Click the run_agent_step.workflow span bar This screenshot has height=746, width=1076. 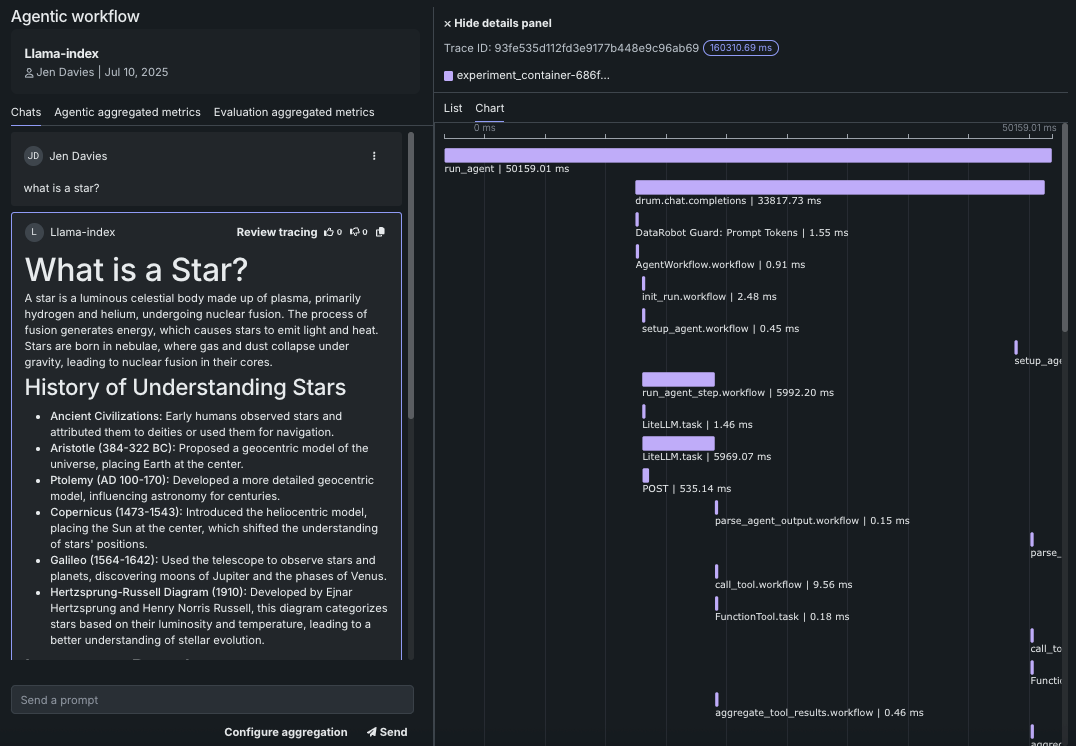(x=678, y=379)
